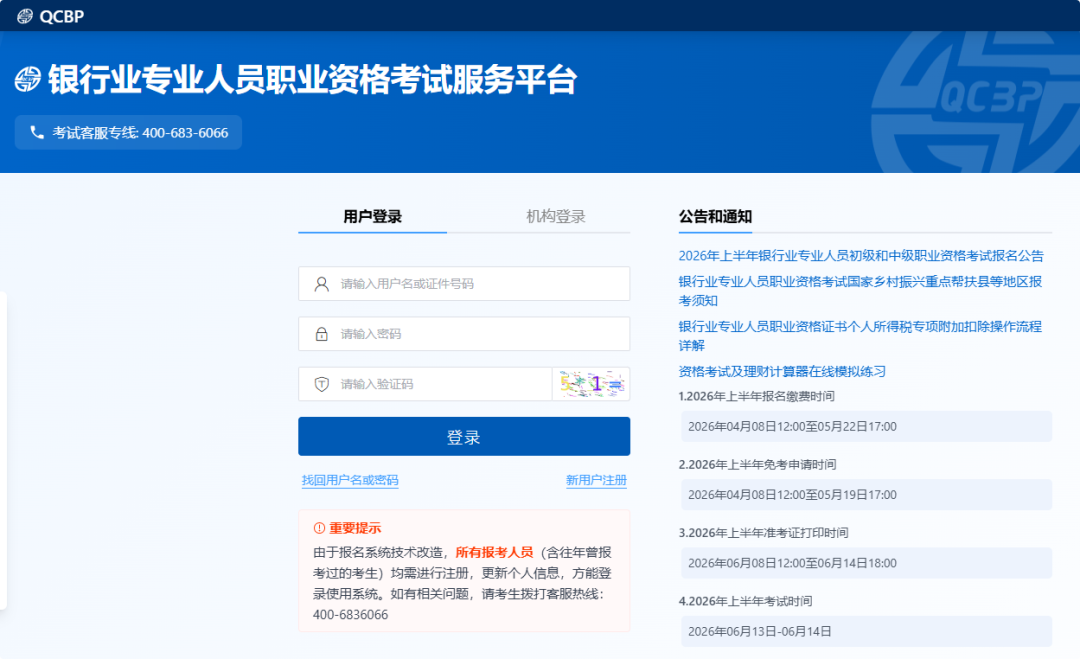Click the shield icon in captcha field
This screenshot has width=1080, height=659.
point(321,384)
